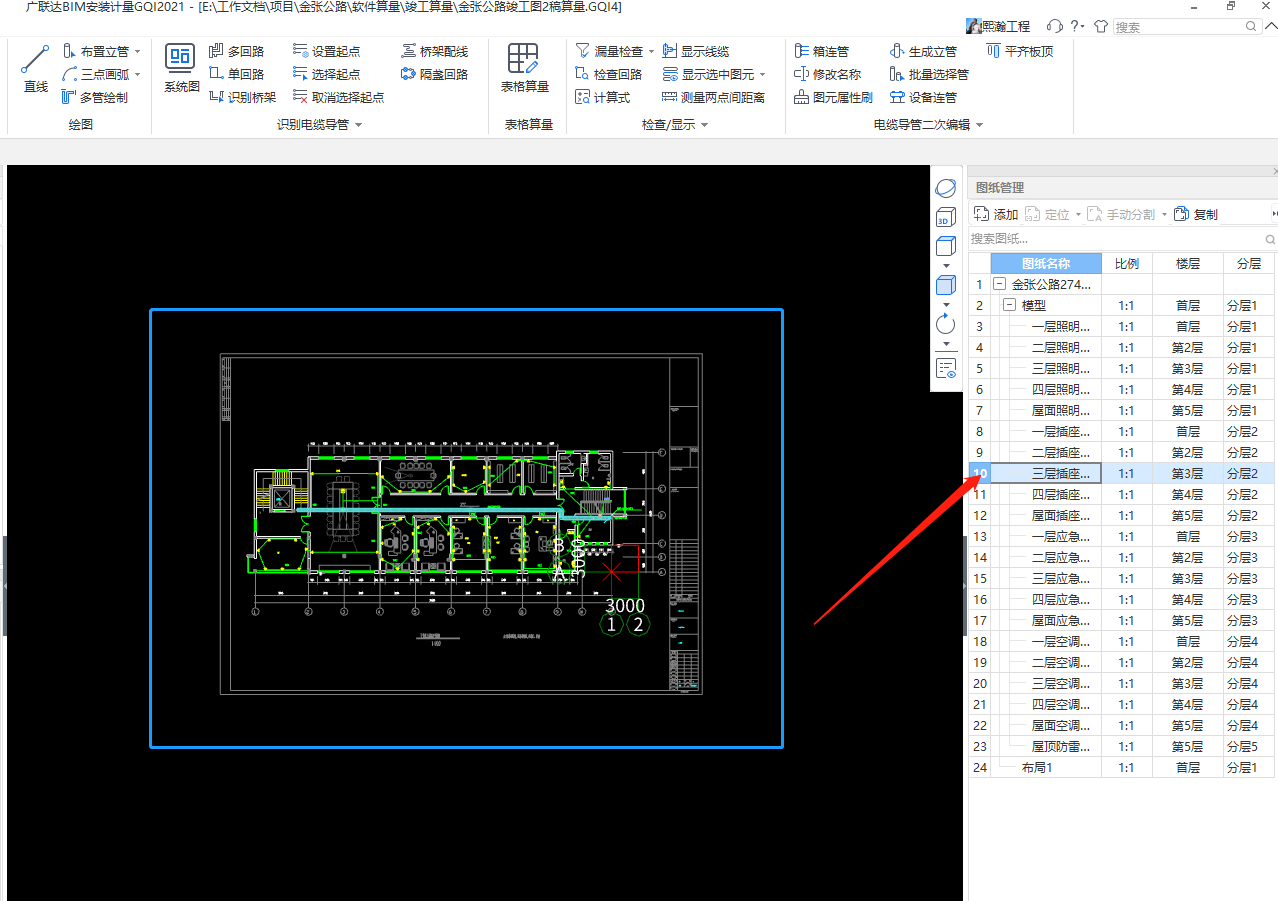Click the 检查回路 check circuit tool
The width and height of the screenshot is (1278, 901).
click(609, 74)
